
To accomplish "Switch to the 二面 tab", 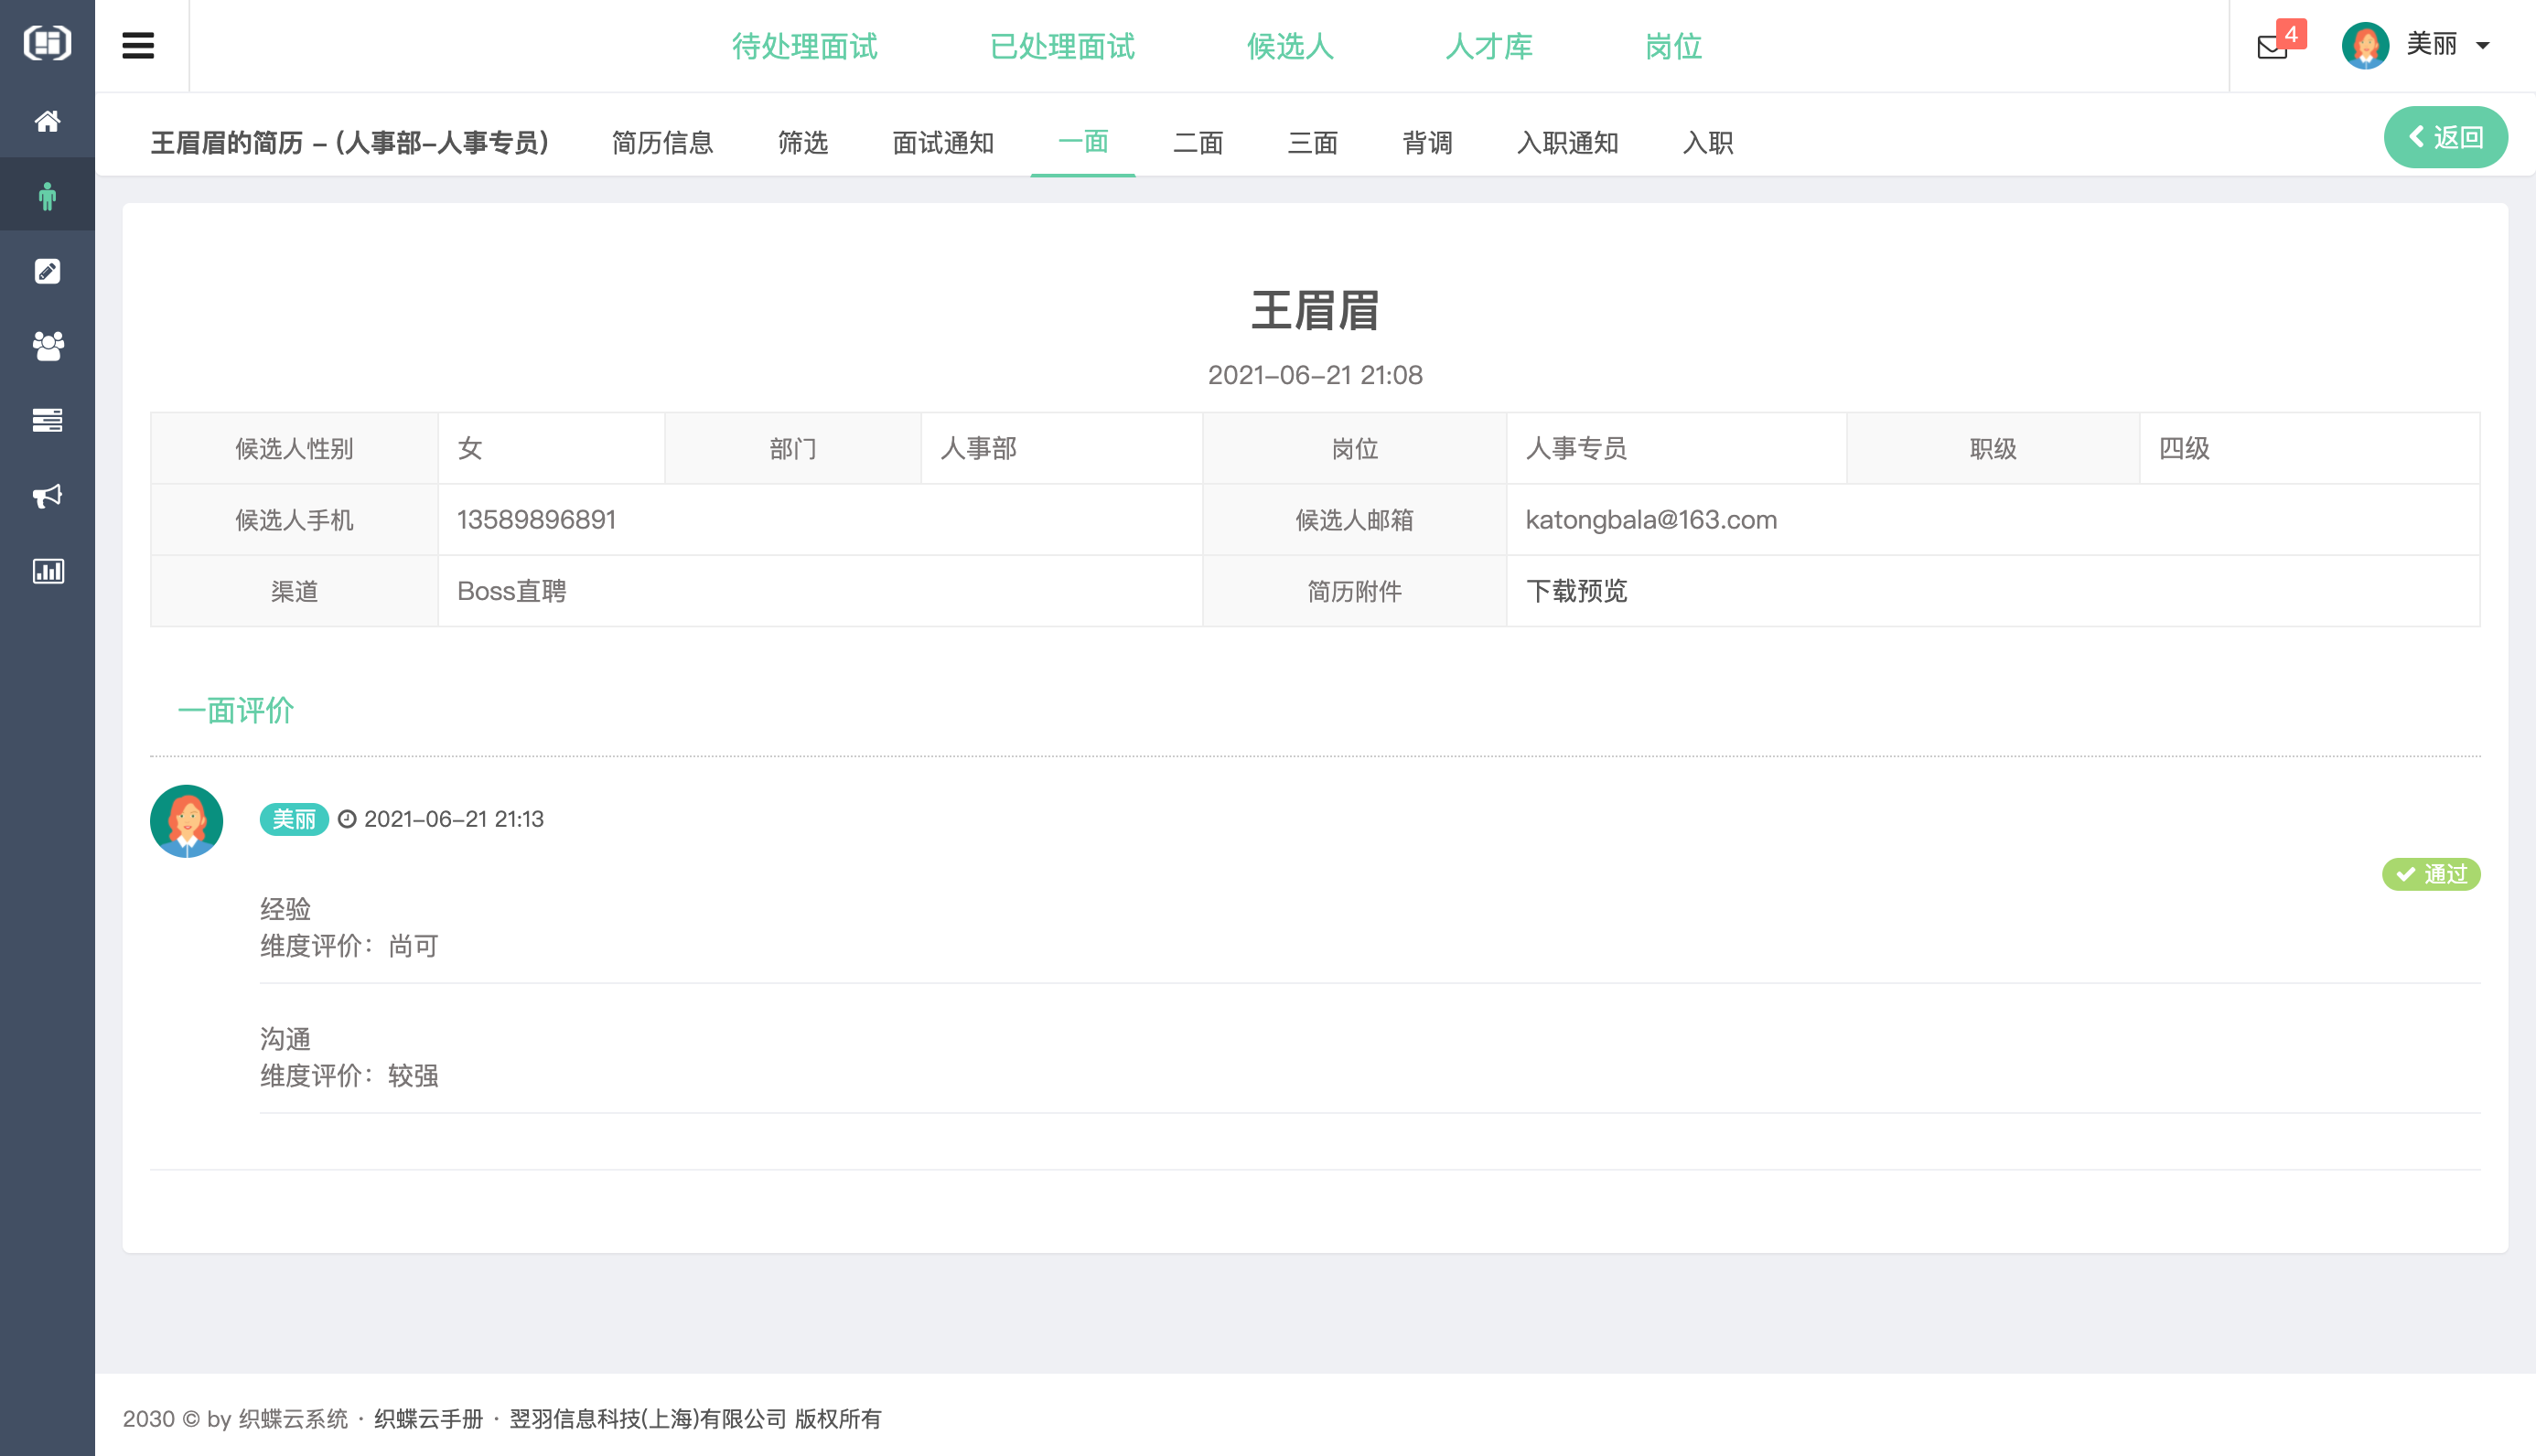I will tap(1197, 143).
